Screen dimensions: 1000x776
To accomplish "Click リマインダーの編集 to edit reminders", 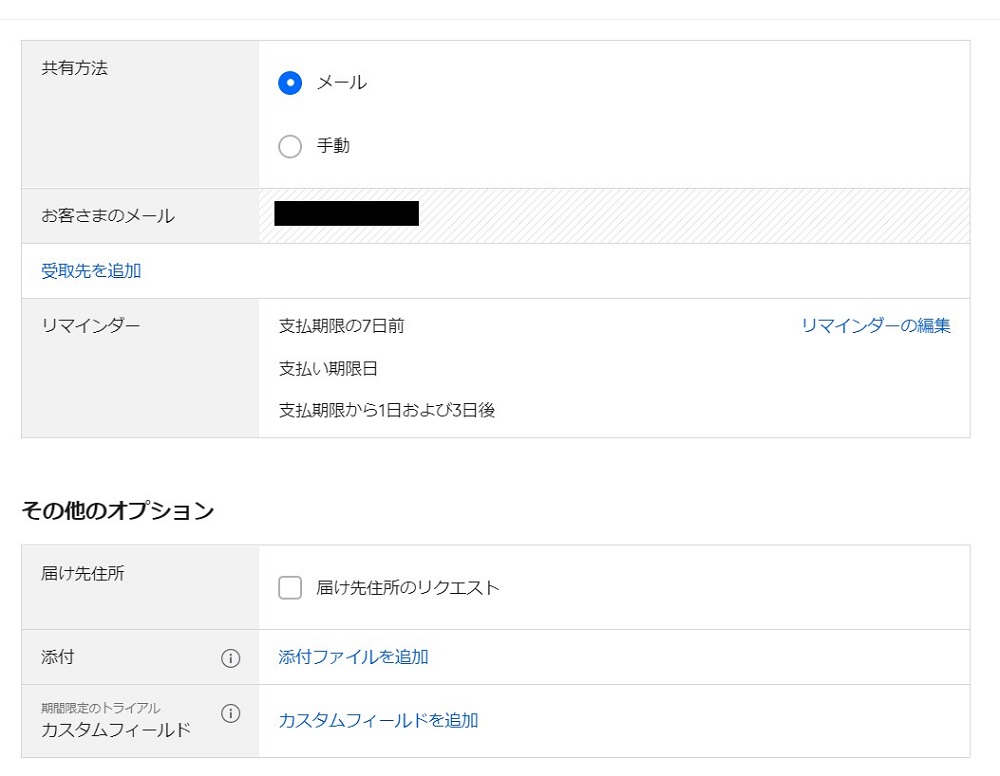I will coord(875,325).
